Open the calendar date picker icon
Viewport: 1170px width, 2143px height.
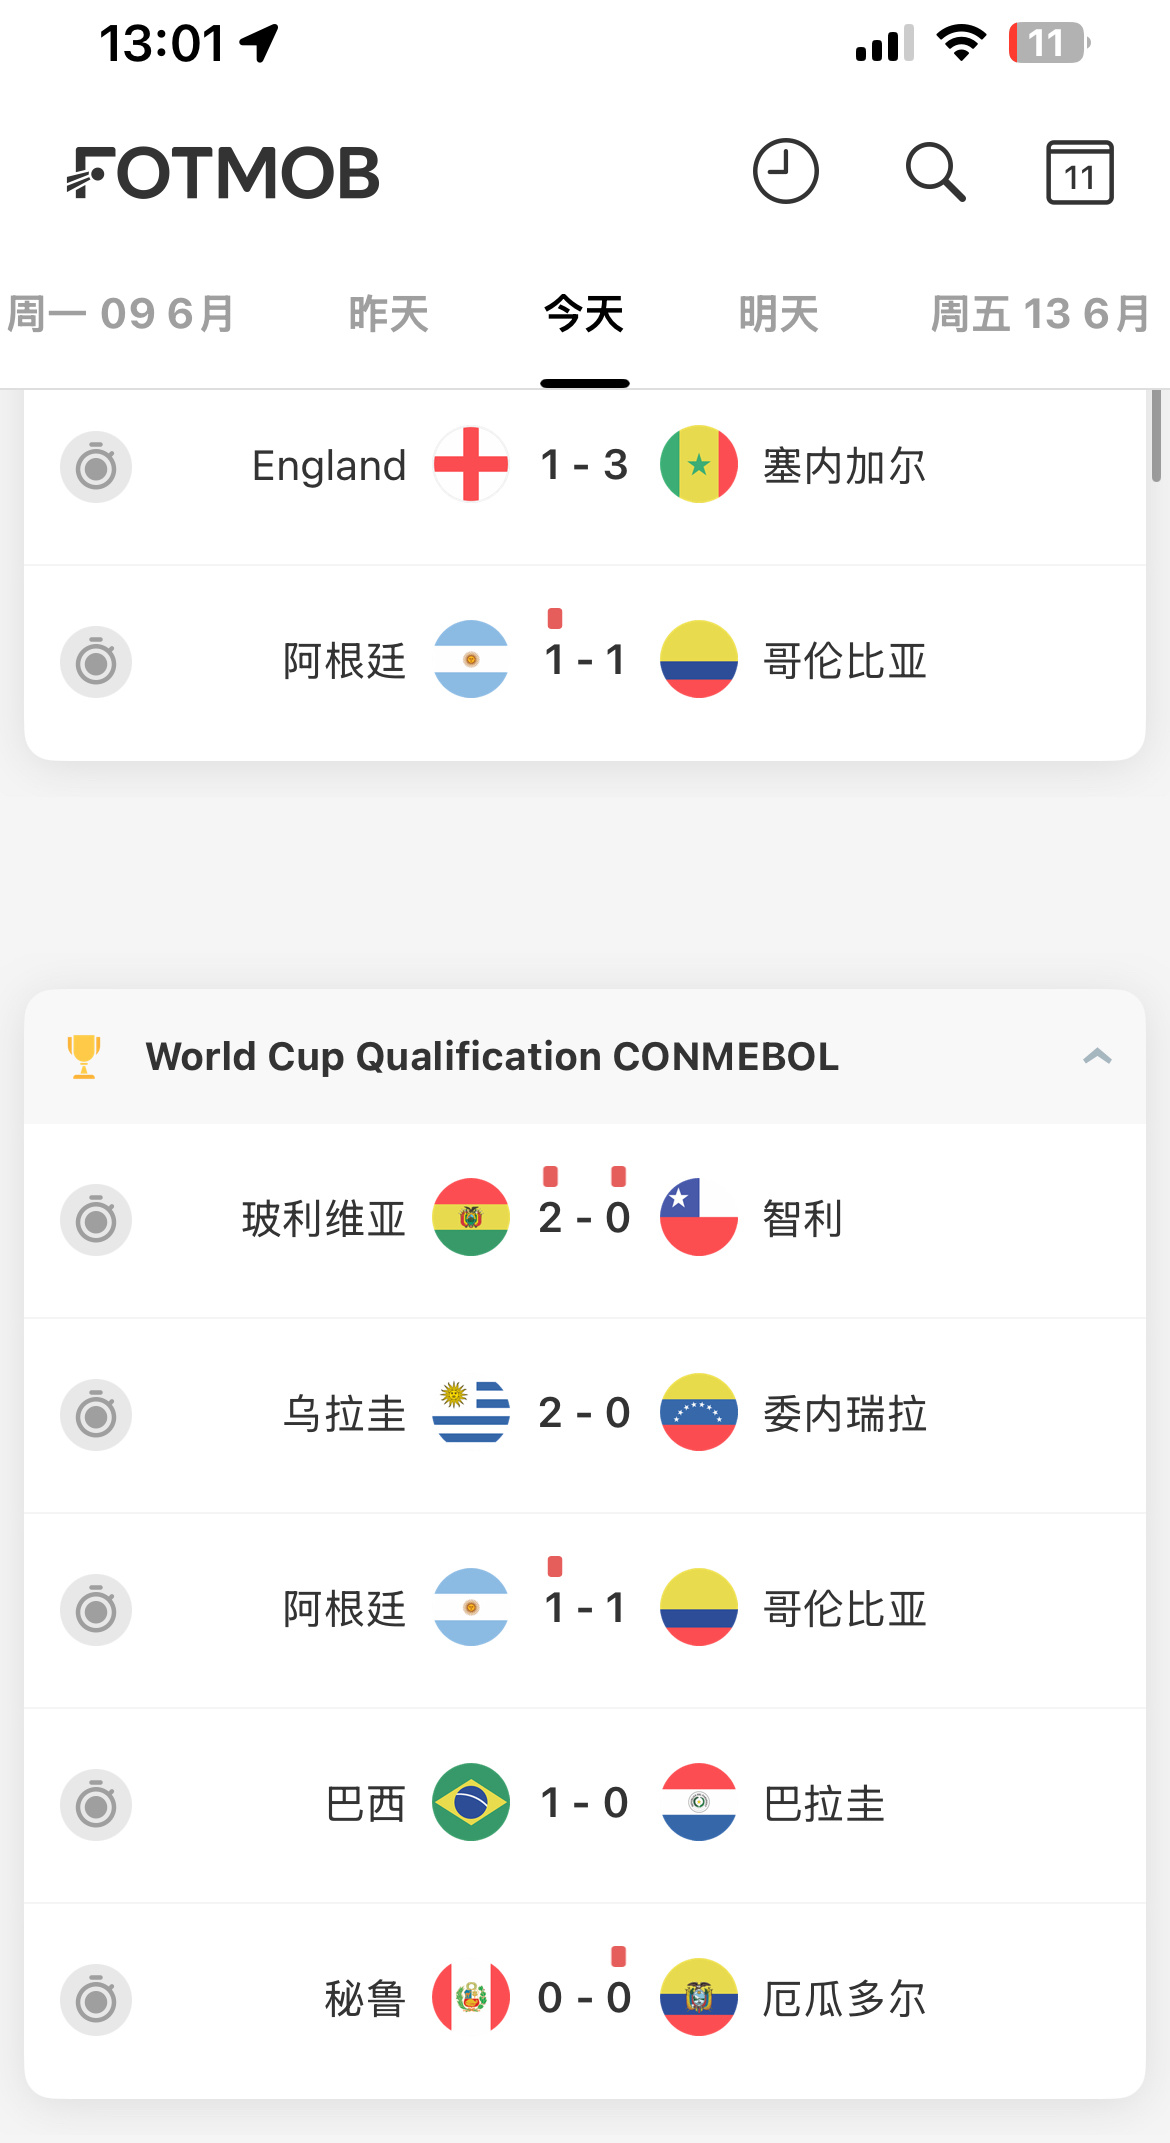1079,172
